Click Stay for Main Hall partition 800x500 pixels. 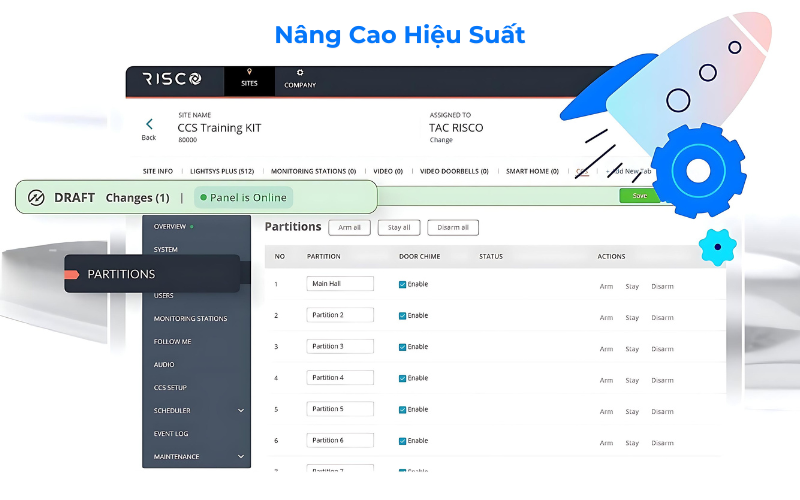click(x=632, y=287)
